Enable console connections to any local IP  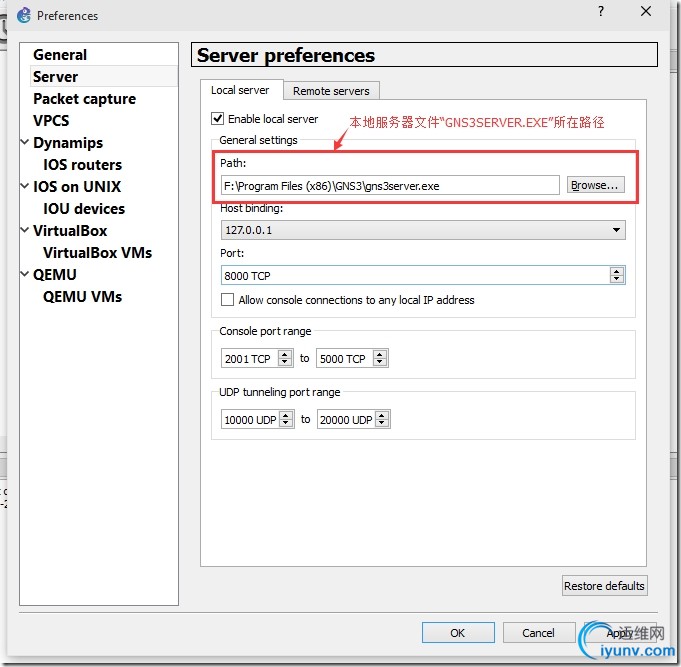tap(228, 300)
